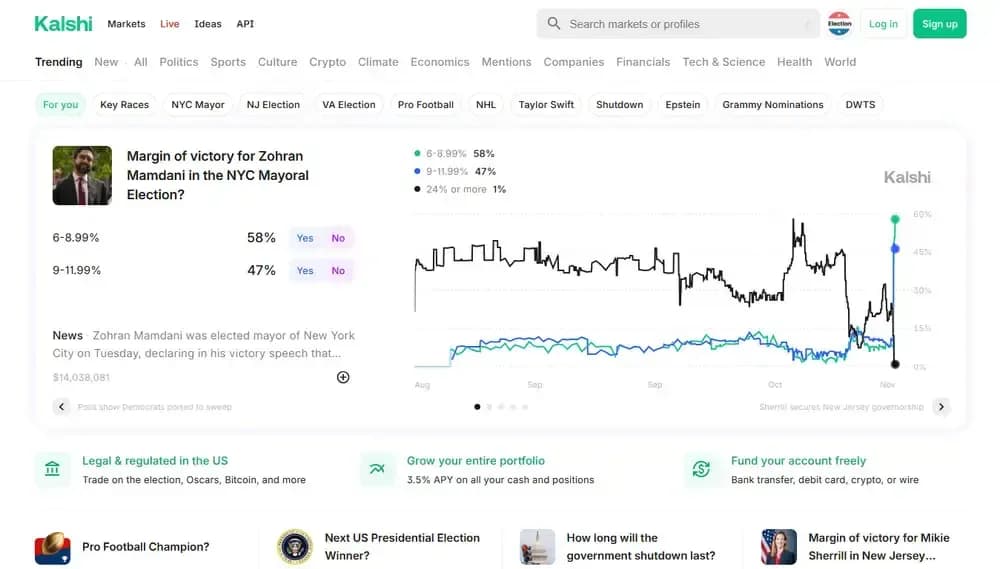Go to the previous featured market arrow
This screenshot has height=569, width=1000.
(61, 406)
